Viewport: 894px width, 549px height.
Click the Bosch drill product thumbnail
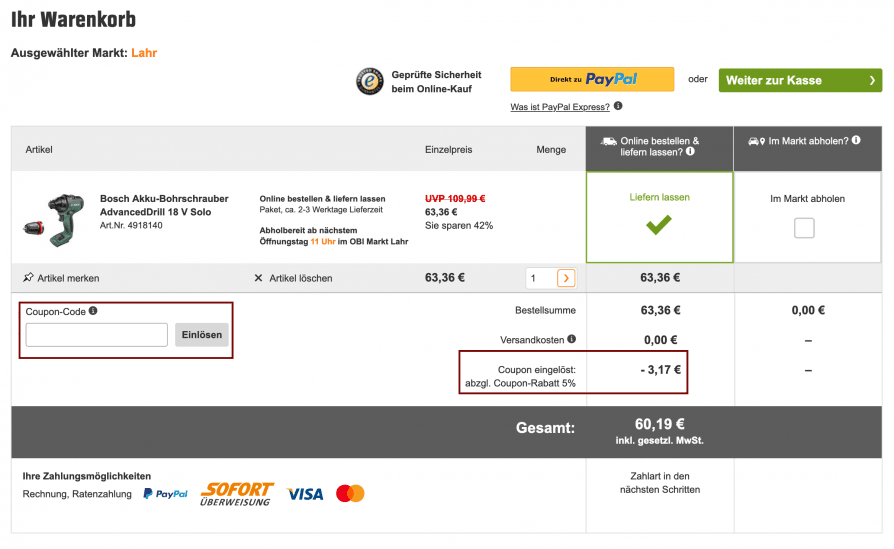coord(54,220)
